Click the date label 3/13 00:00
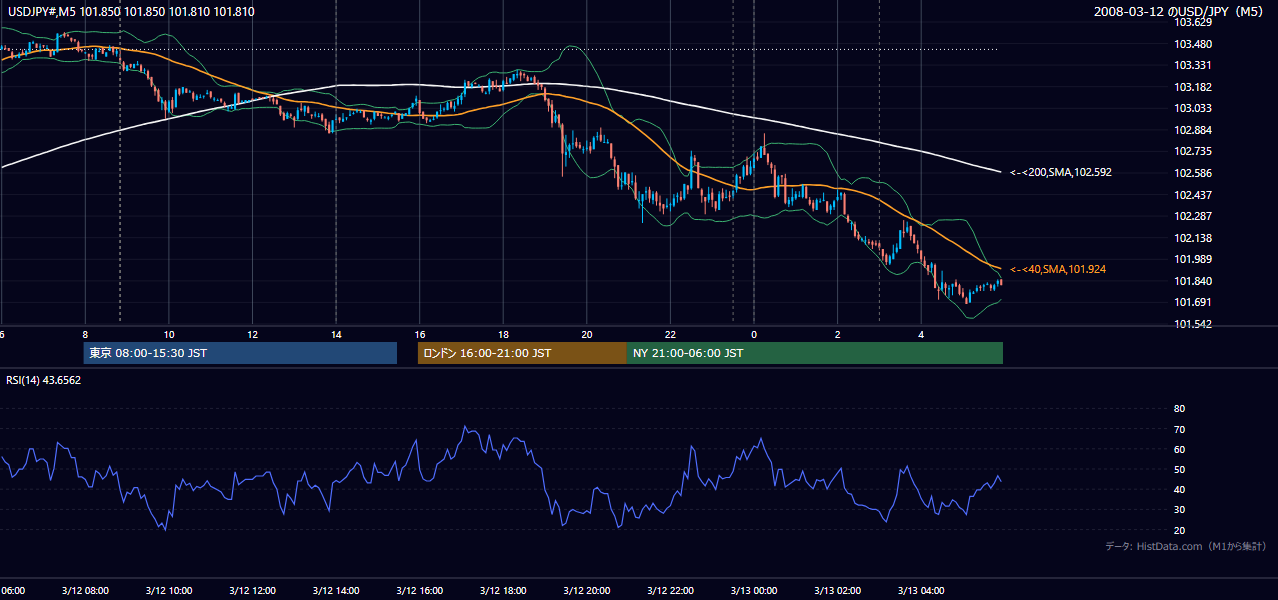This screenshot has height=600, width=1278. click(753, 591)
